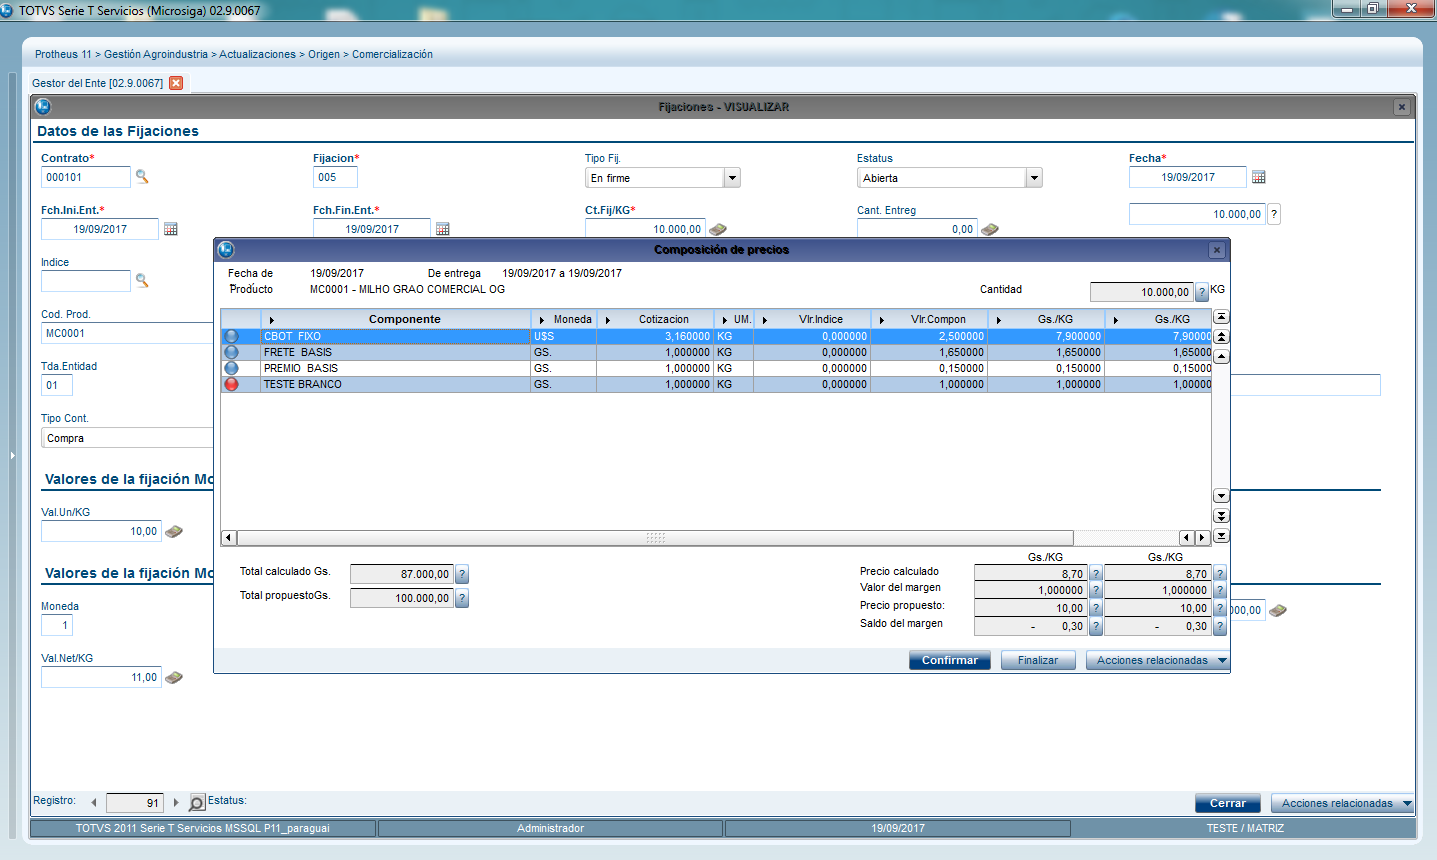This screenshot has width=1437, height=860.
Task: Click the Cerrar button
Action: click(1228, 803)
